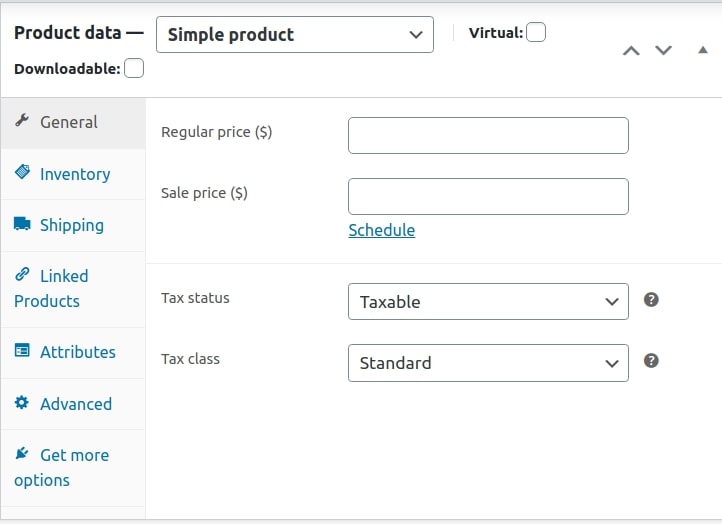Click the truck icon beside Shipping
Image resolution: width=722 pixels, height=524 pixels.
[x=22, y=224]
